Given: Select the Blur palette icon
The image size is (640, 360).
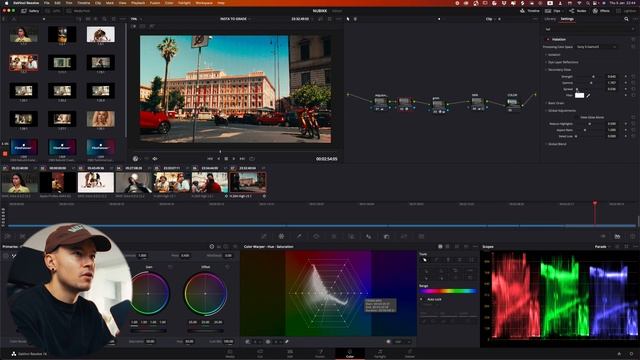Looking at the screenshot, I should pos(369,236).
